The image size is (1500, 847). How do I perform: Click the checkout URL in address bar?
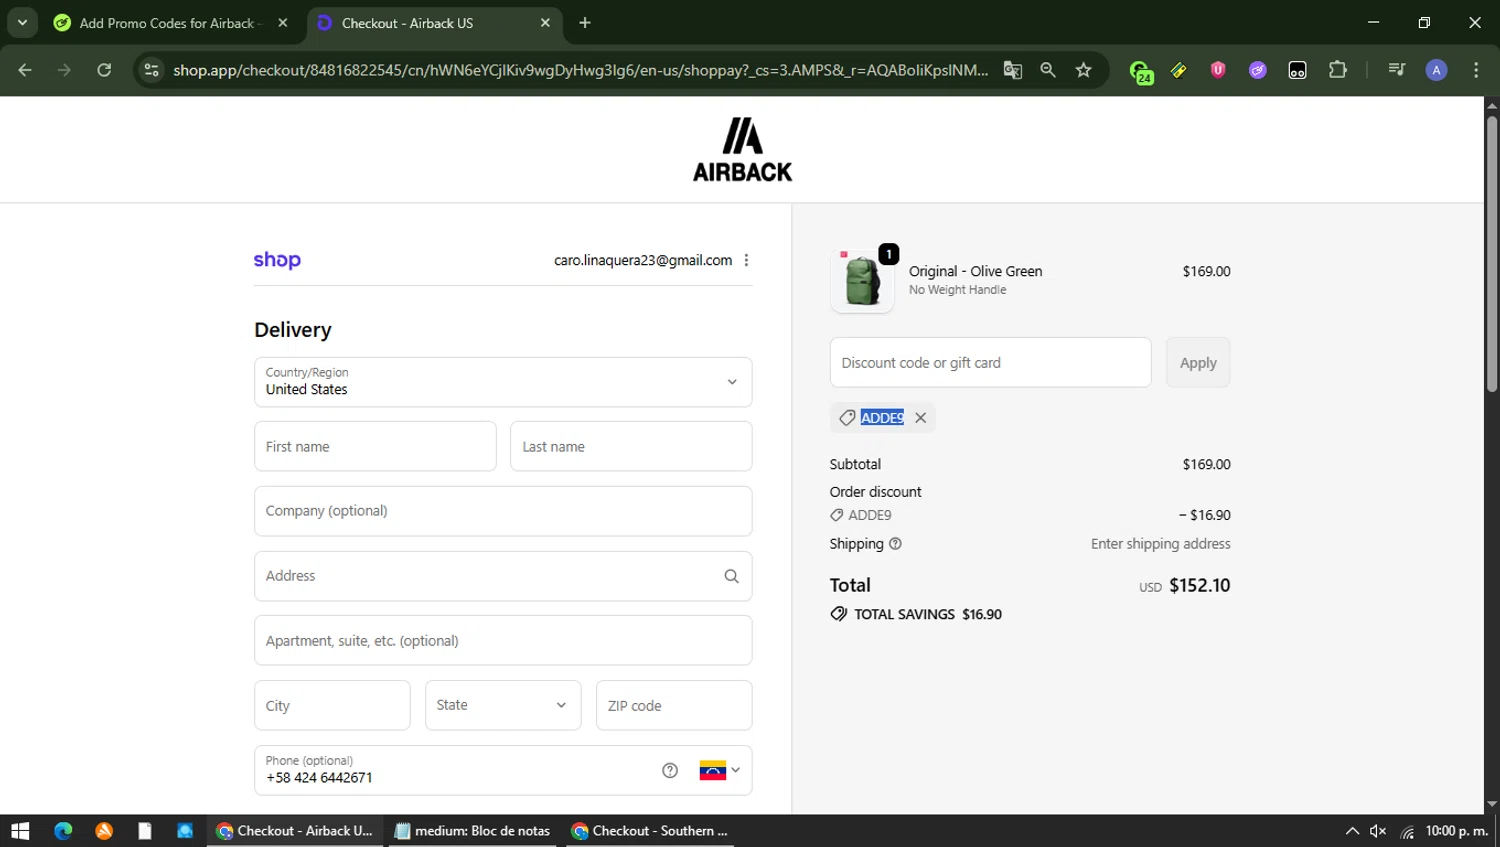pos(580,70)
